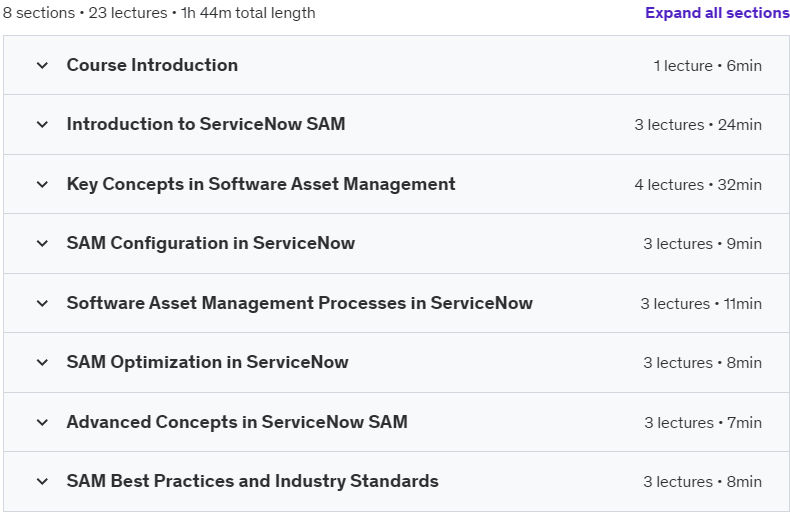
Task: Click the '3 lectures • 9min' text
Action: pyautogui.click(x=702, y=244)
